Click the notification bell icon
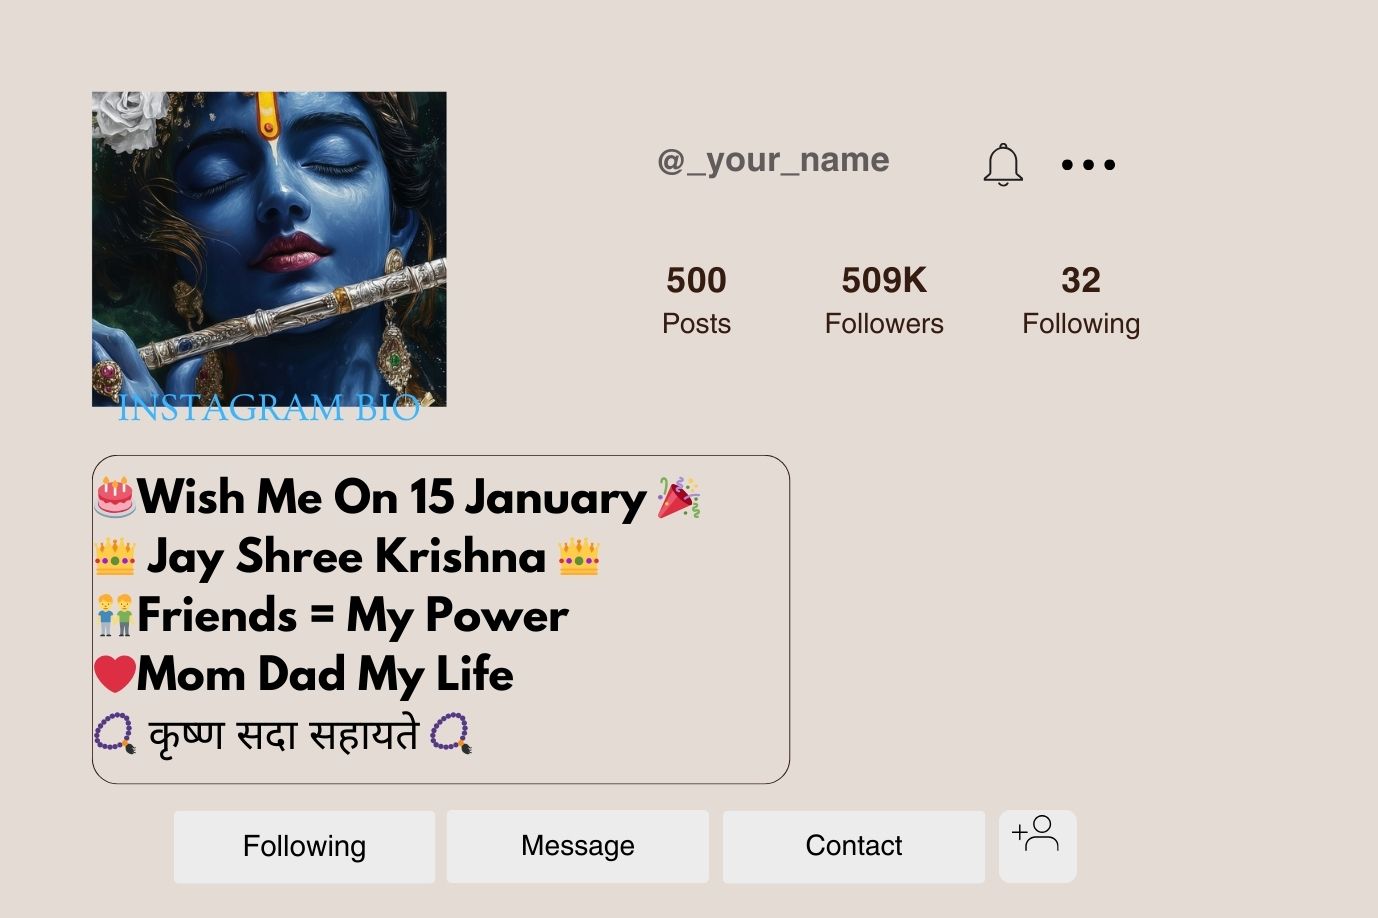 click(1003, 165)
